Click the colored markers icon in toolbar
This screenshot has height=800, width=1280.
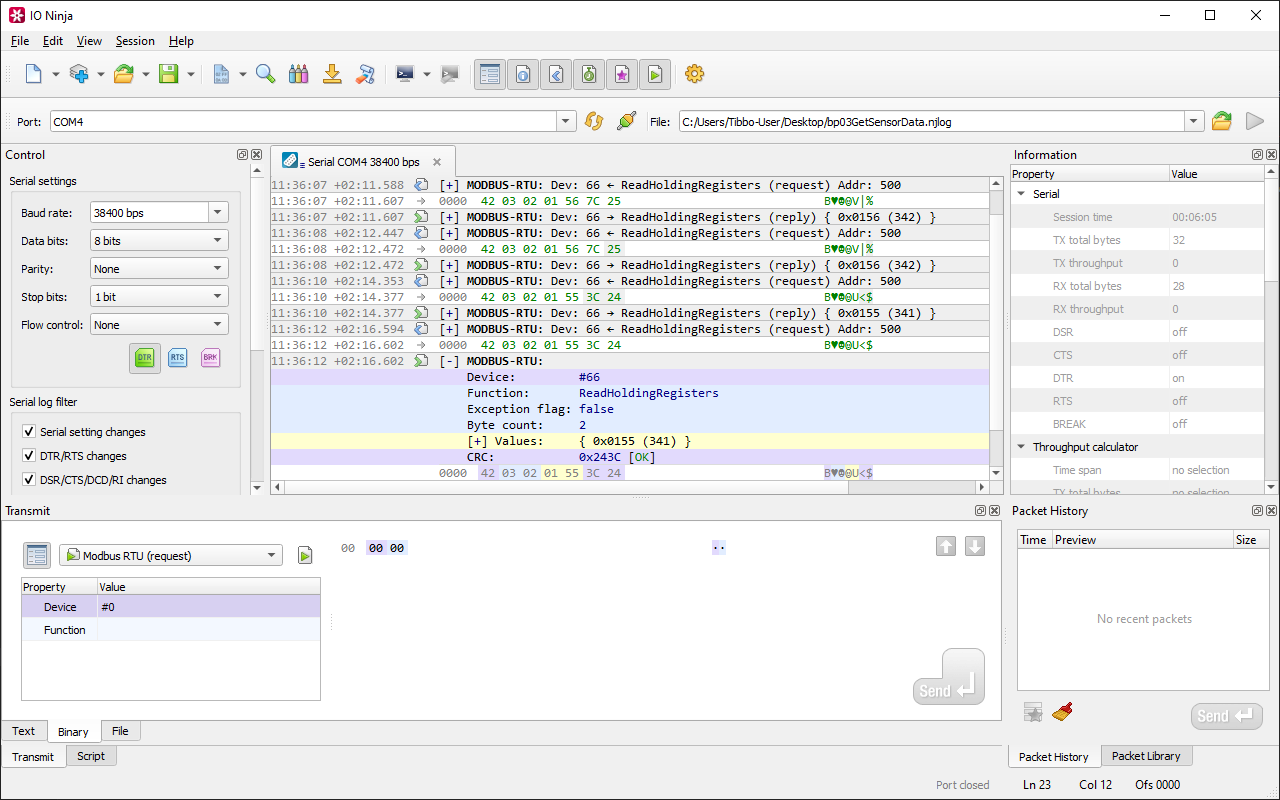298,74
